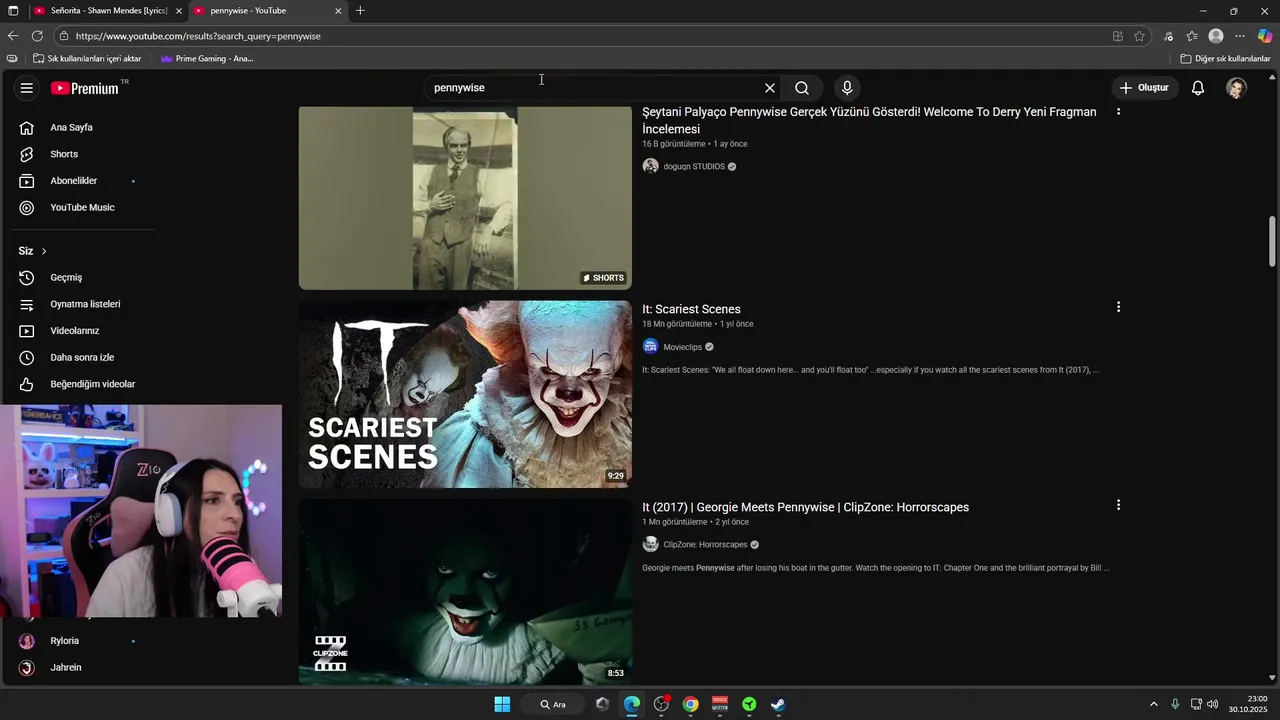
Task: Expand the Siz section chevron
Action: click(x=44, y=251)
